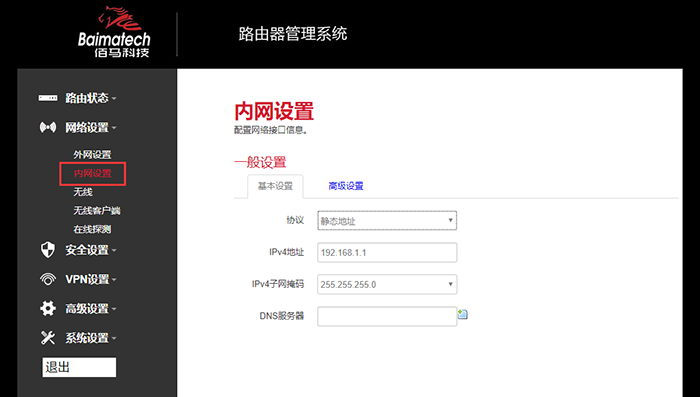Click the DNS服务器 field label
The height and width of the screenshot is (397, 700).
click(282, 316)
